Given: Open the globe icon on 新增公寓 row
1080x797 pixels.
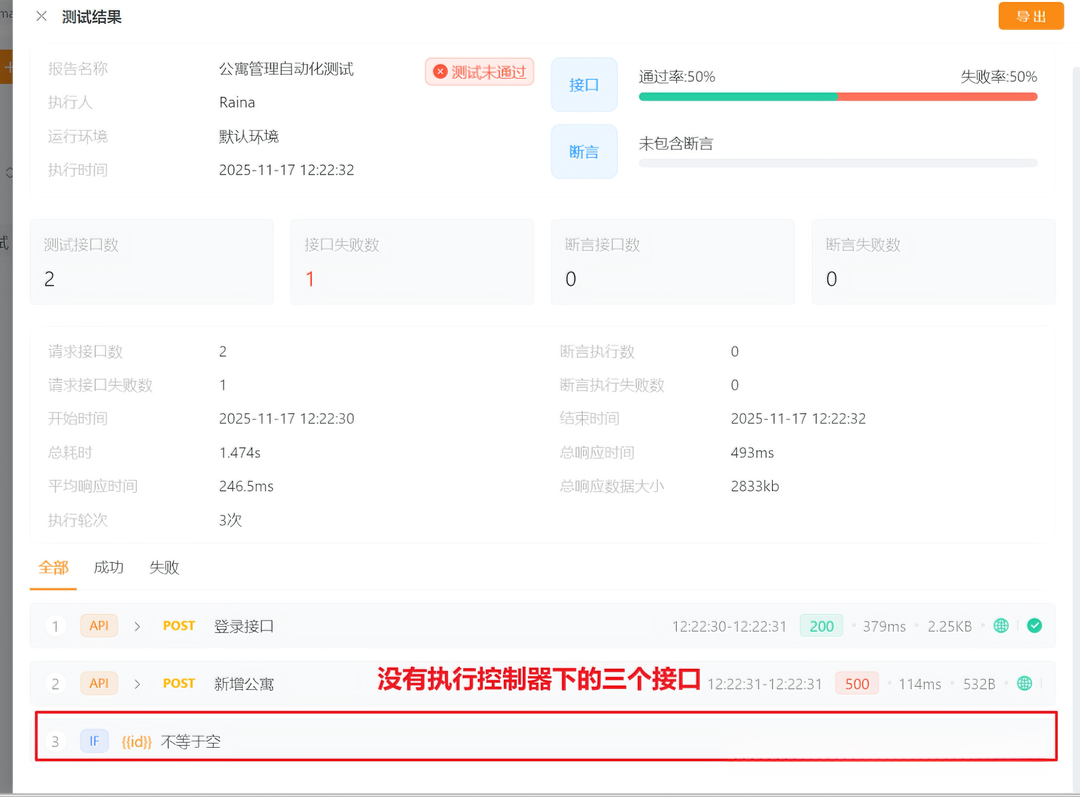Looking at the screenshot, I should [1024, 683].
